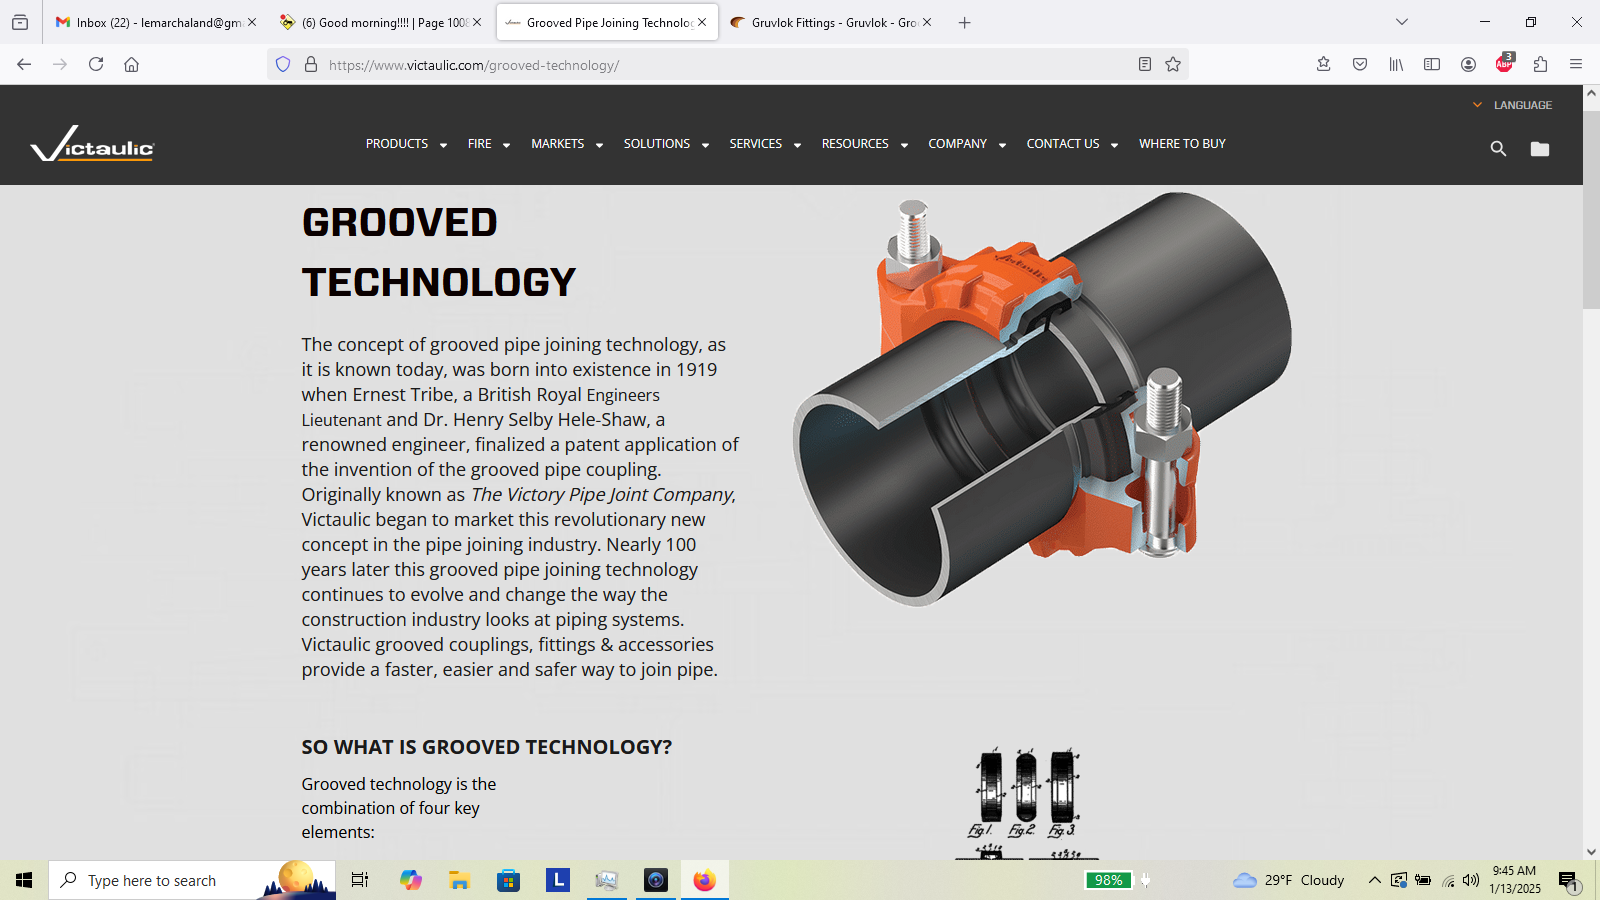Screen dimensions: 1600x900
Task: Click the grooved coupling cutaway image
Action: tap(1042, 398)
